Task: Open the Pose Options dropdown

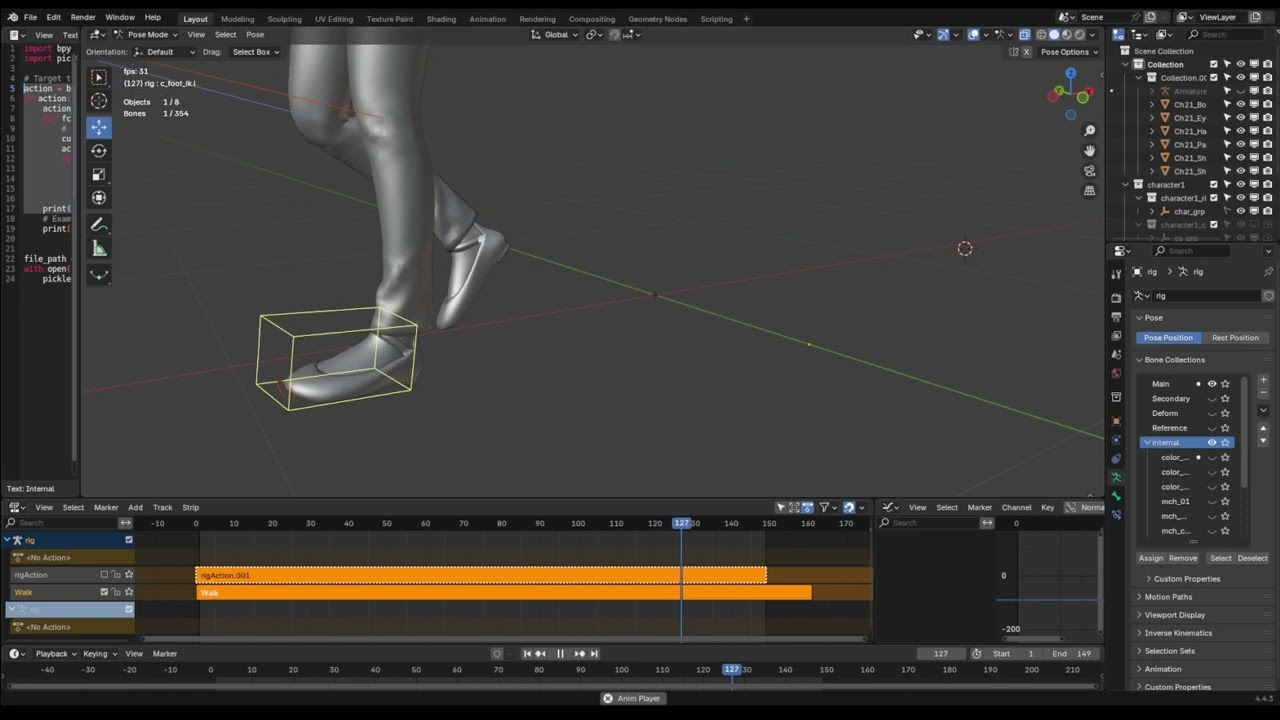Action: point(1069,52)
